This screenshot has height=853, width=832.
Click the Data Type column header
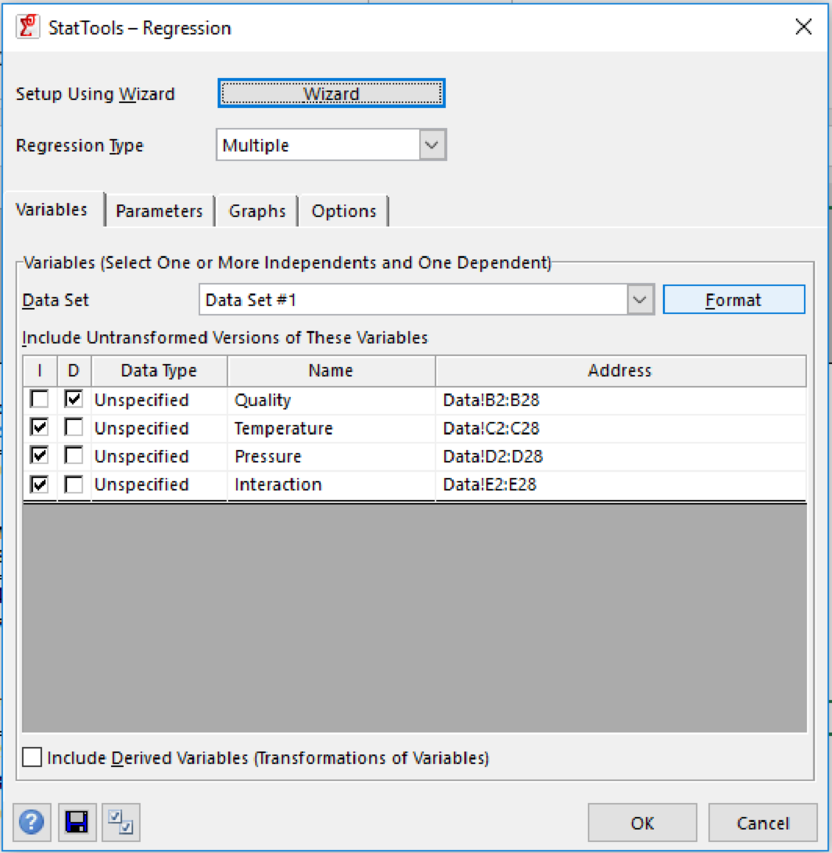[x=159, y=370]
